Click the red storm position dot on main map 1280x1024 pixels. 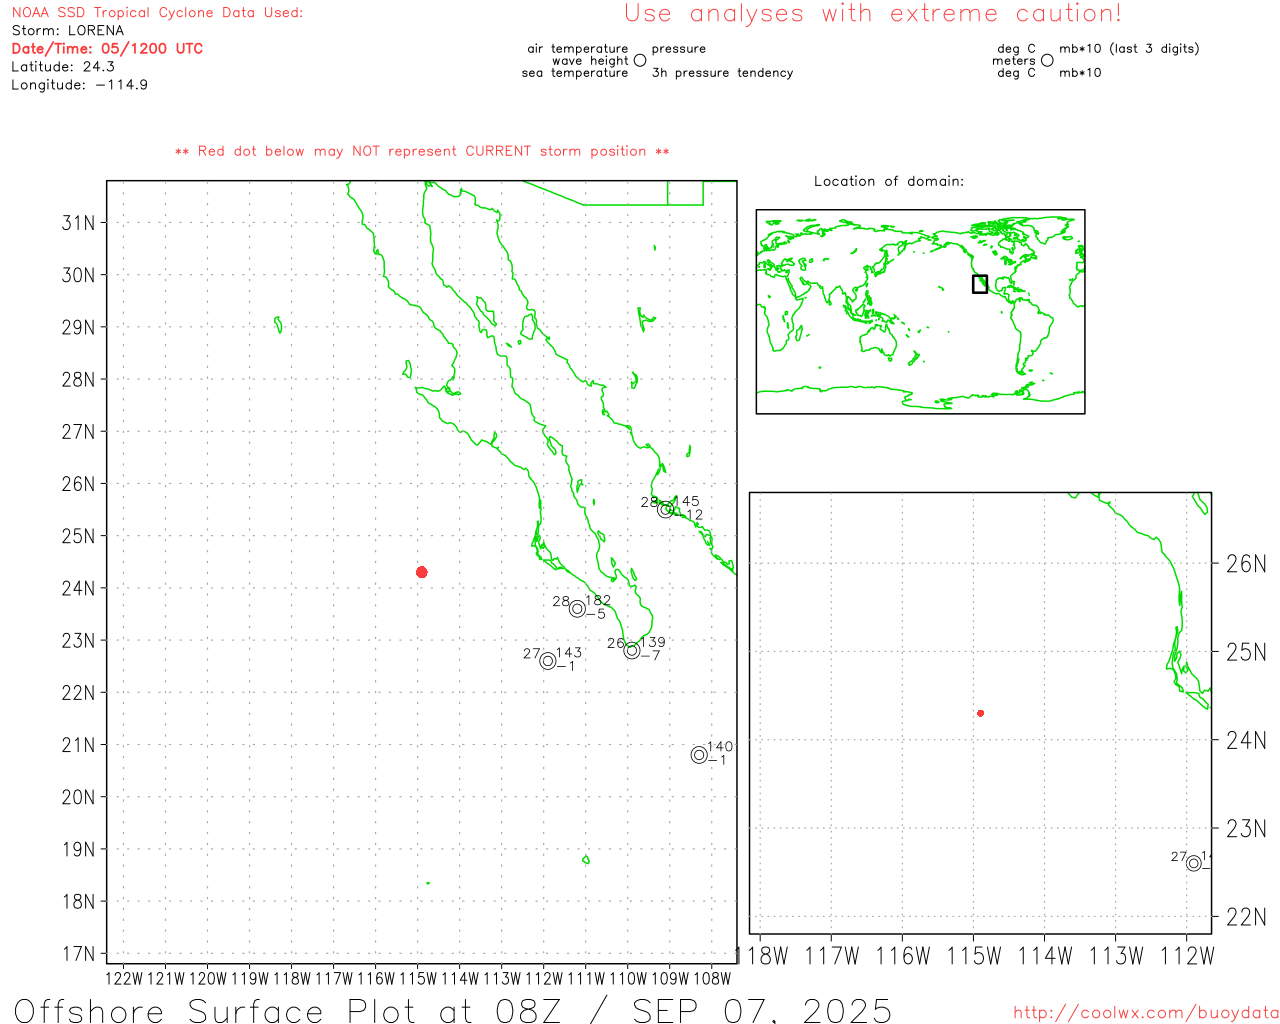422,572
